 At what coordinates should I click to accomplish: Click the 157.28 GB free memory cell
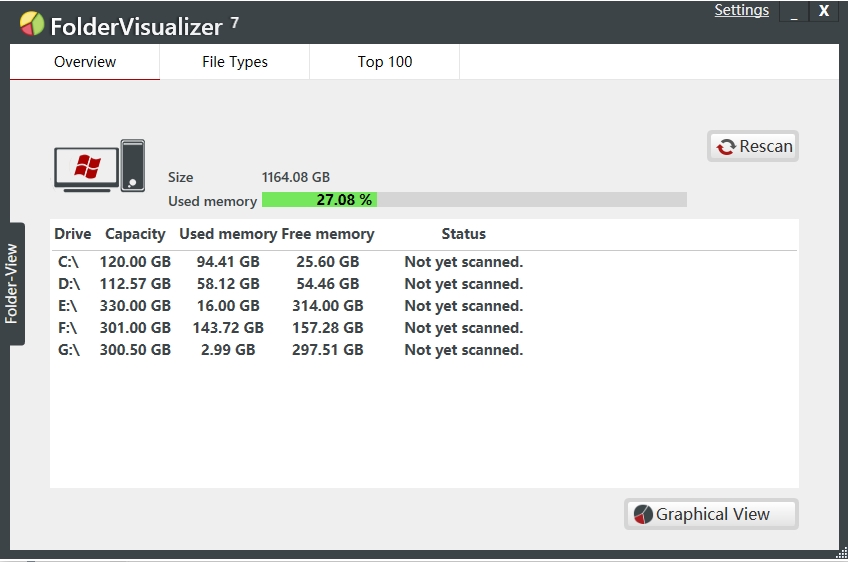328,328
